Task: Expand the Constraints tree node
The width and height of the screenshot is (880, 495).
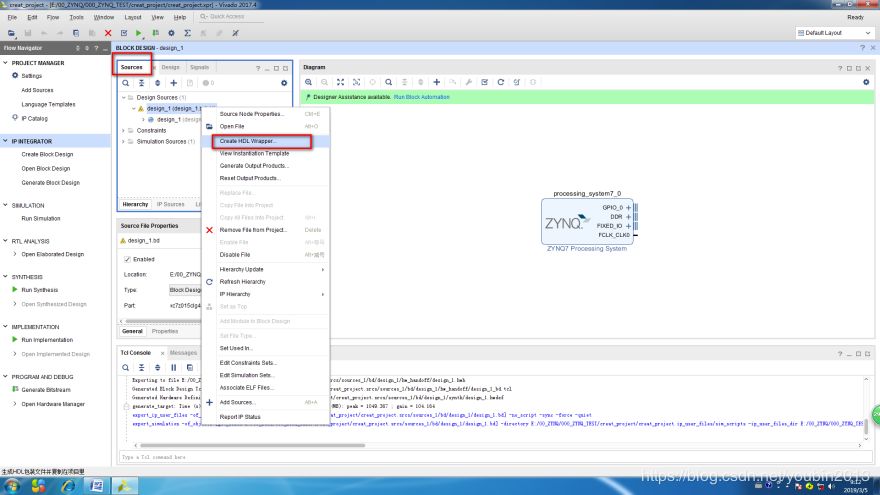Action: click(124, 130)
